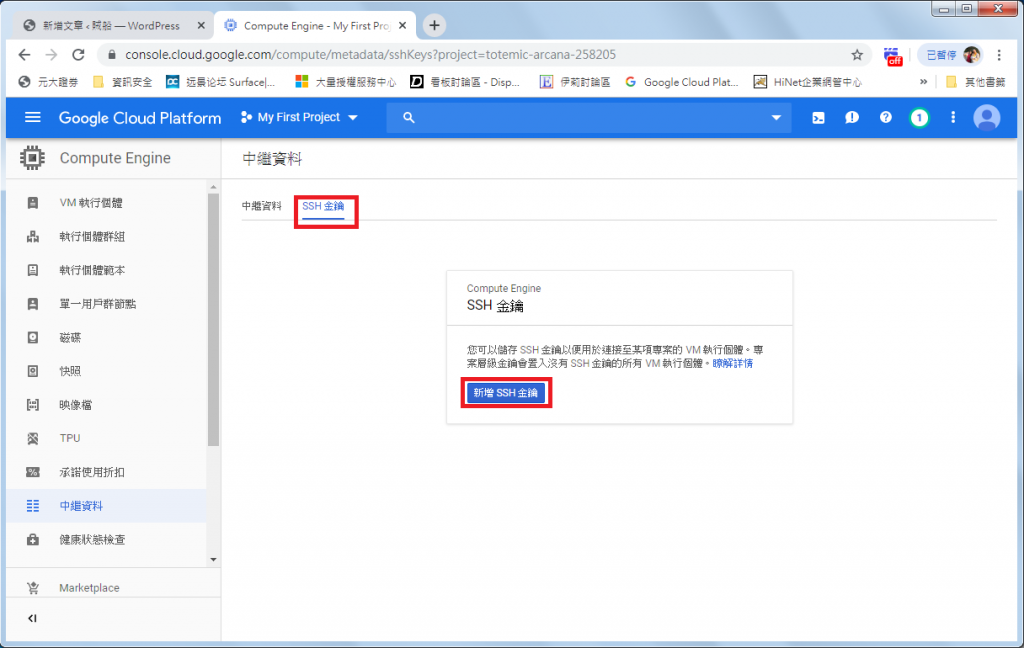Expand the search bar dropdown arrow
Image resolution: width=1024 pixels, height=648 pixels.
click(x=776, y=118)
